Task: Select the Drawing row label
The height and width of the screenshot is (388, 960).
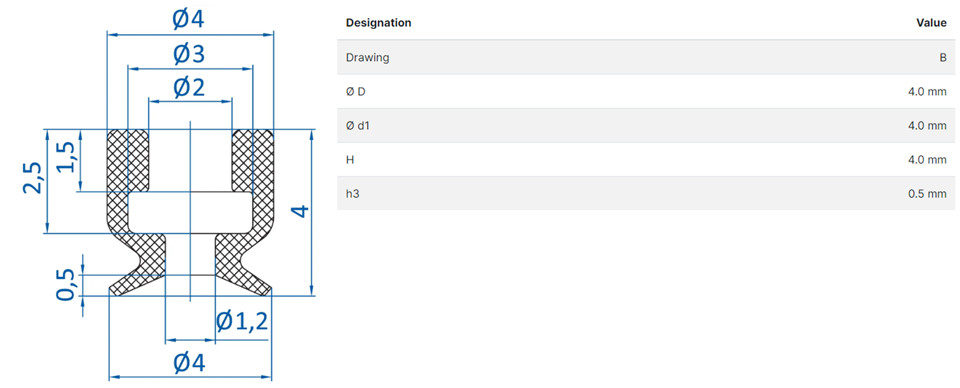Action: coord(367,58)
